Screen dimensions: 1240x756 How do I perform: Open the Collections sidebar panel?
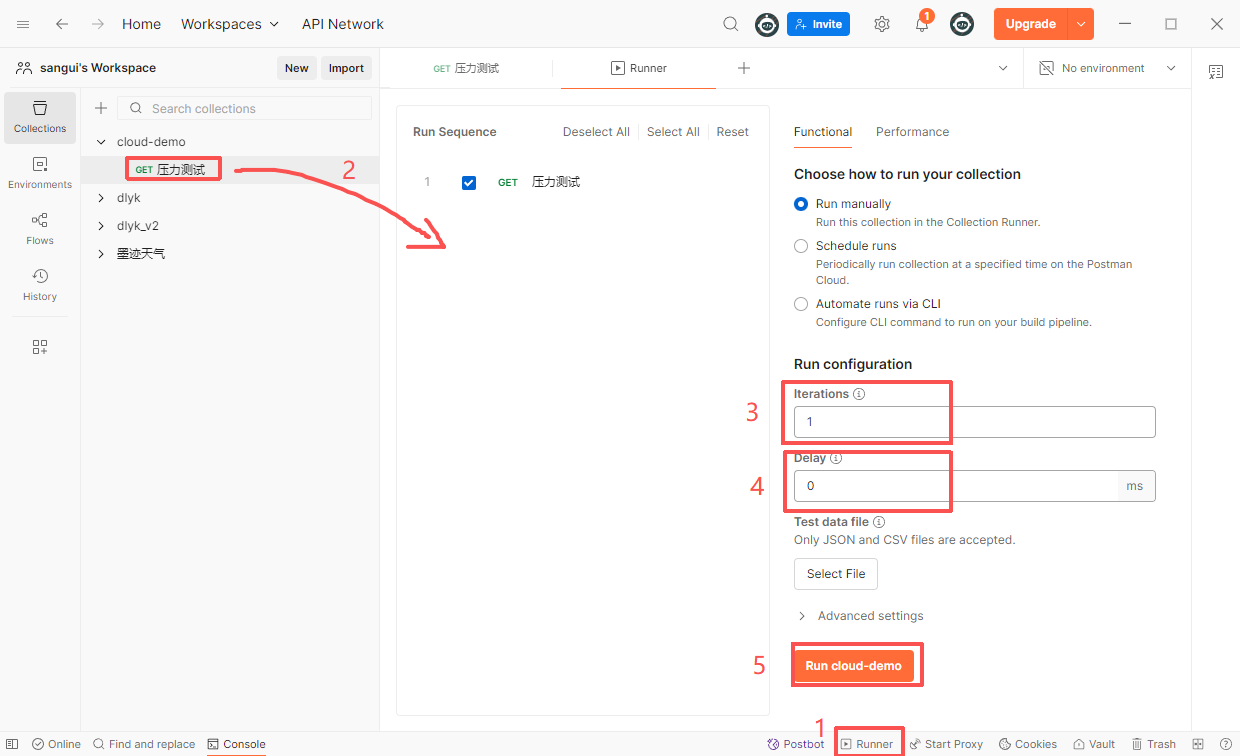tap(40, 117)
